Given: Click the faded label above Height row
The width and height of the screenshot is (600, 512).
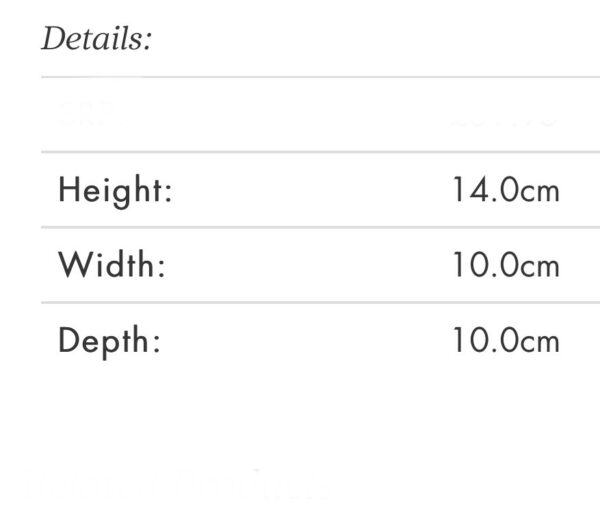Looking at the screenshot, I should pos(87,112).
